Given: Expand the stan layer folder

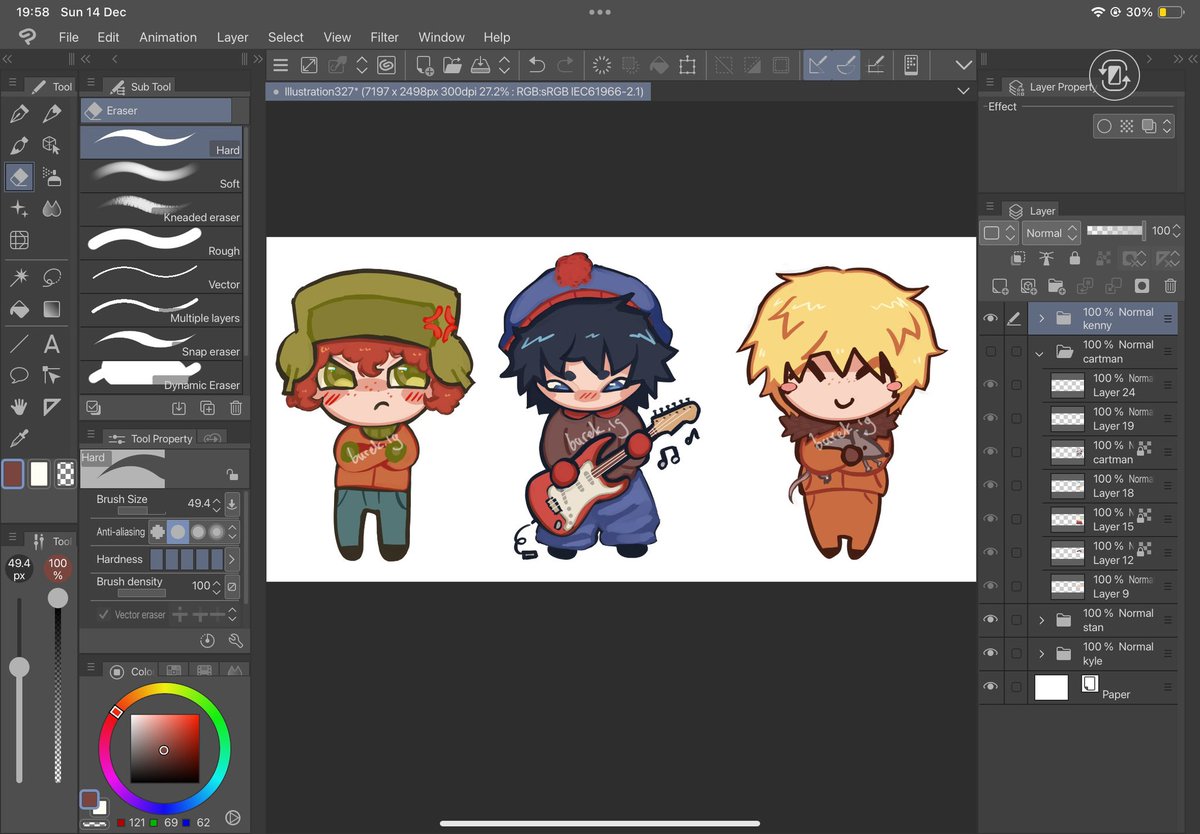Looking at the screenshot, I should 1041,620.
